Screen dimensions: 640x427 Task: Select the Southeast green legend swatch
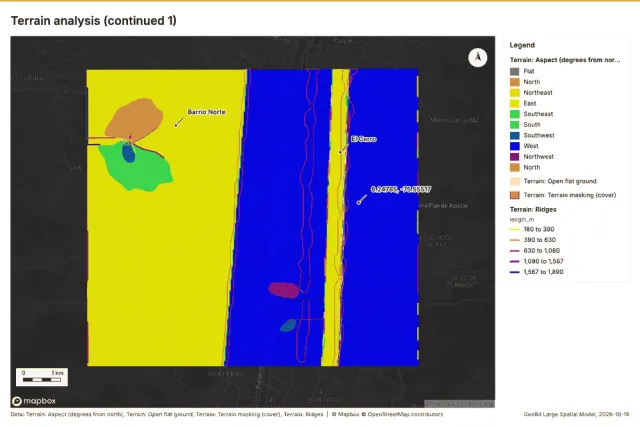[x=515, y=114]
